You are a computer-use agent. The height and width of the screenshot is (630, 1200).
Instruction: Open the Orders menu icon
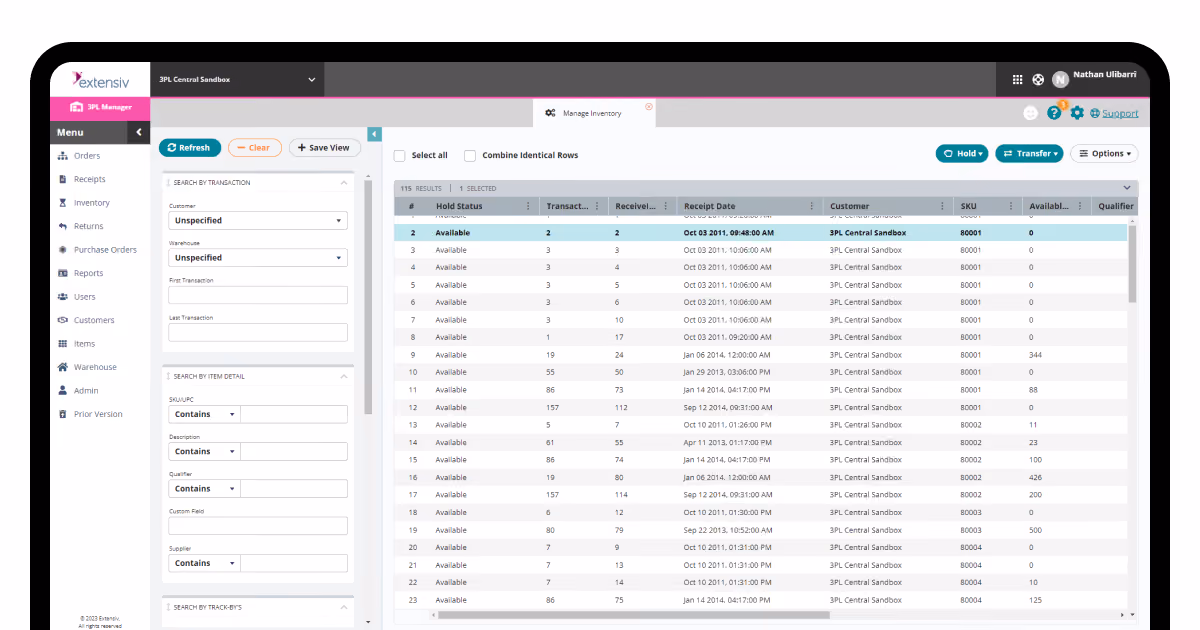click(63, 156)
